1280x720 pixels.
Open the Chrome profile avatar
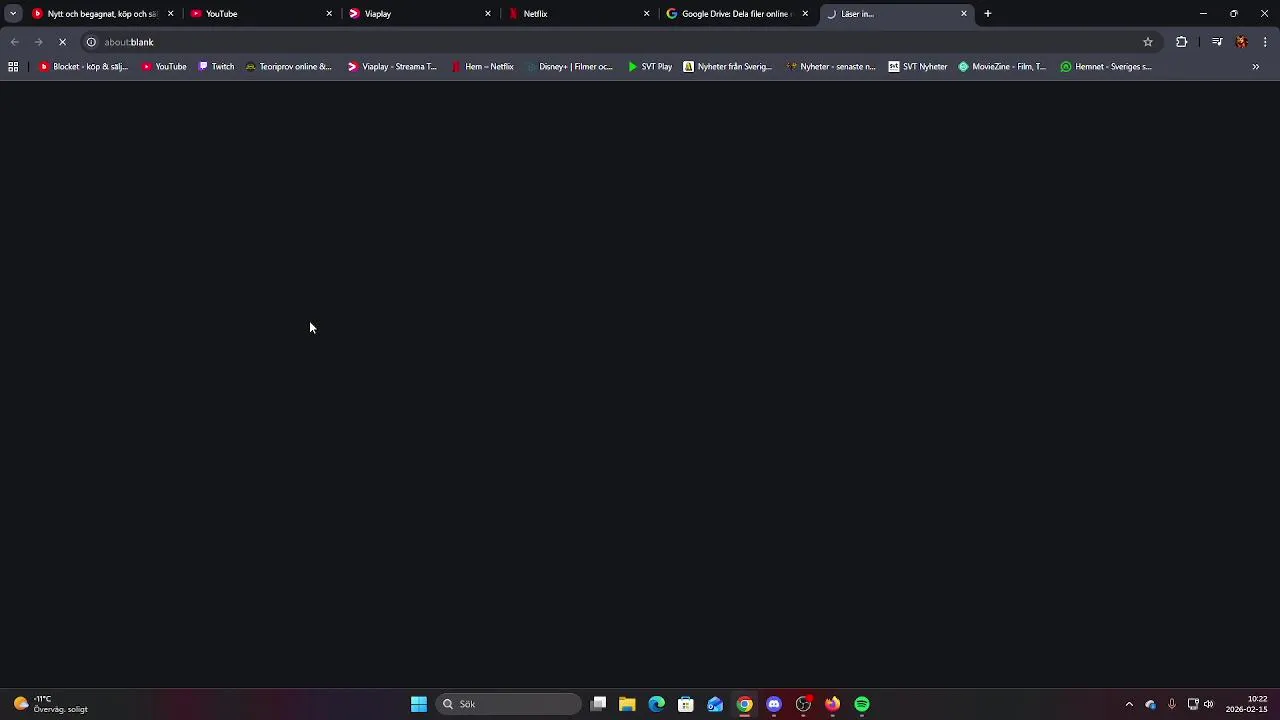[x=1242, y=42]
